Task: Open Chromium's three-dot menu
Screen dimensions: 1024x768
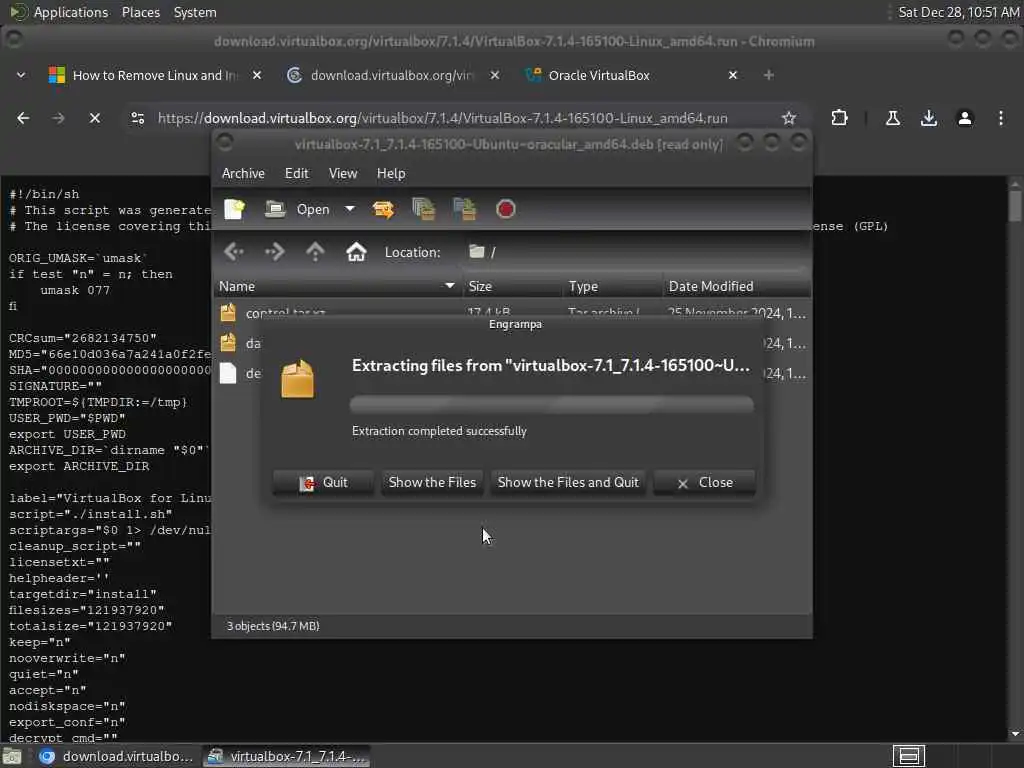Action: pyautogui.click(x=1000, y=118)
